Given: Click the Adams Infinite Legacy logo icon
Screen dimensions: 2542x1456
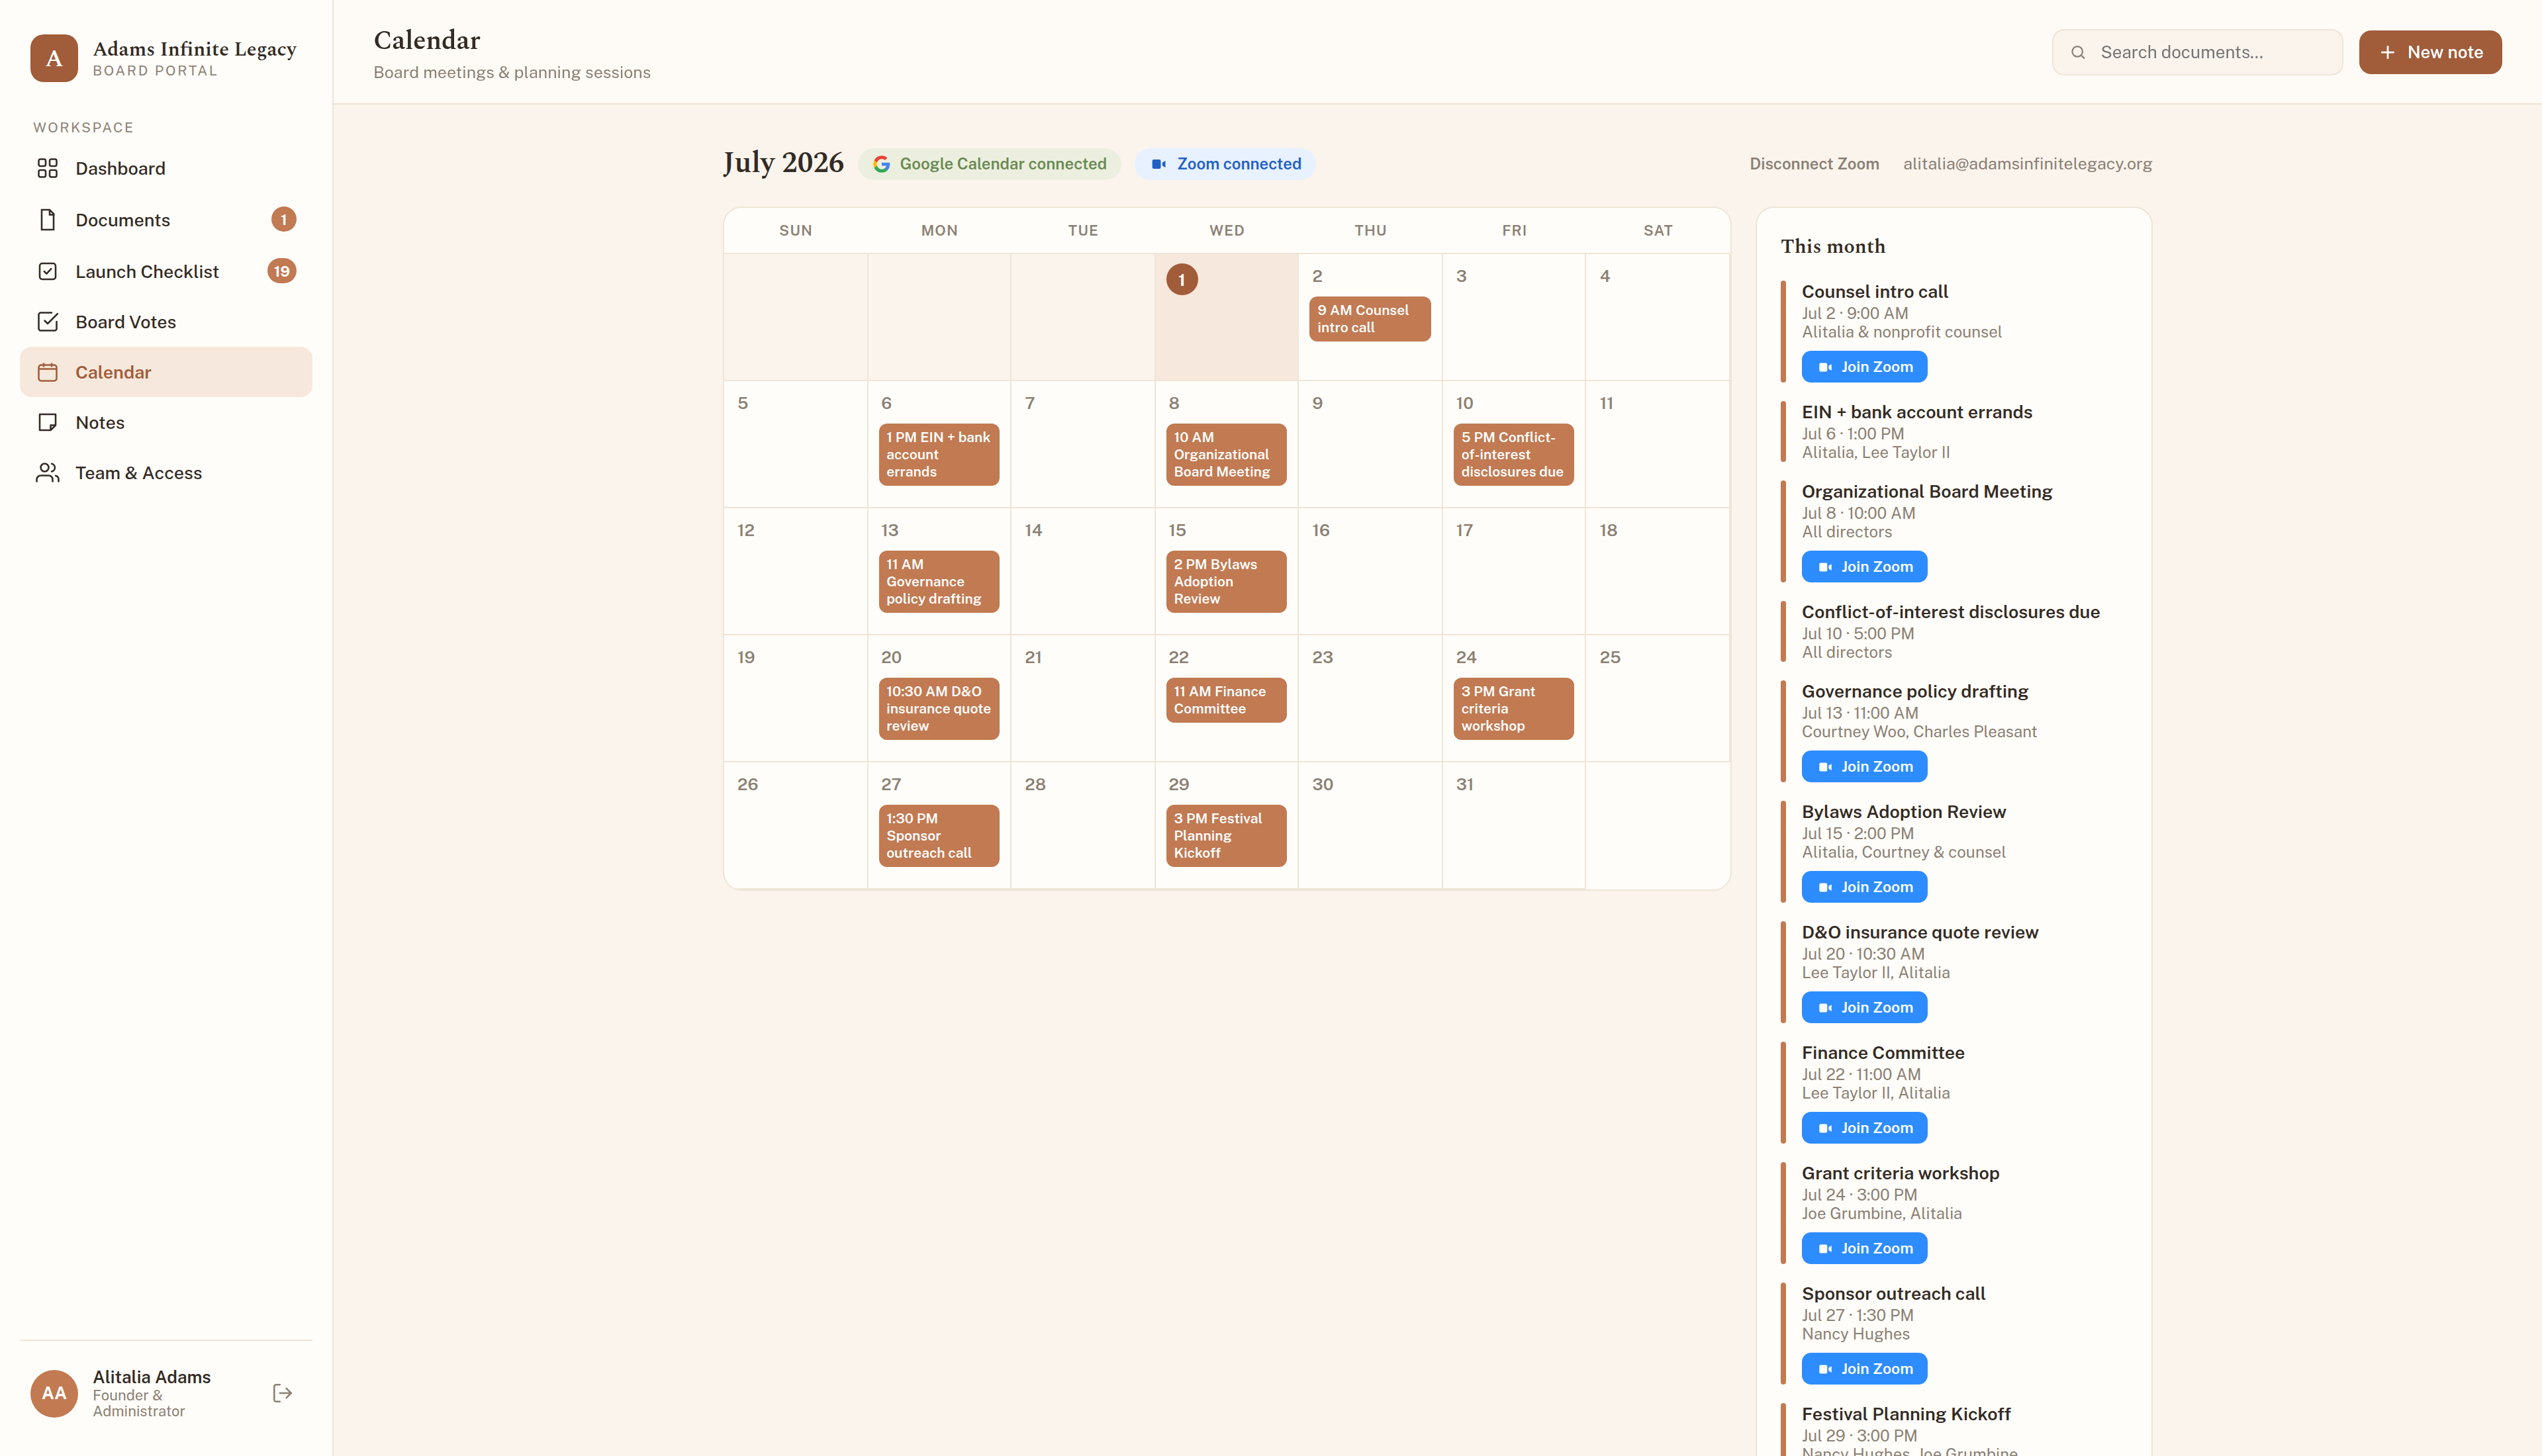Looking at the screenshot, I should 54,58.
